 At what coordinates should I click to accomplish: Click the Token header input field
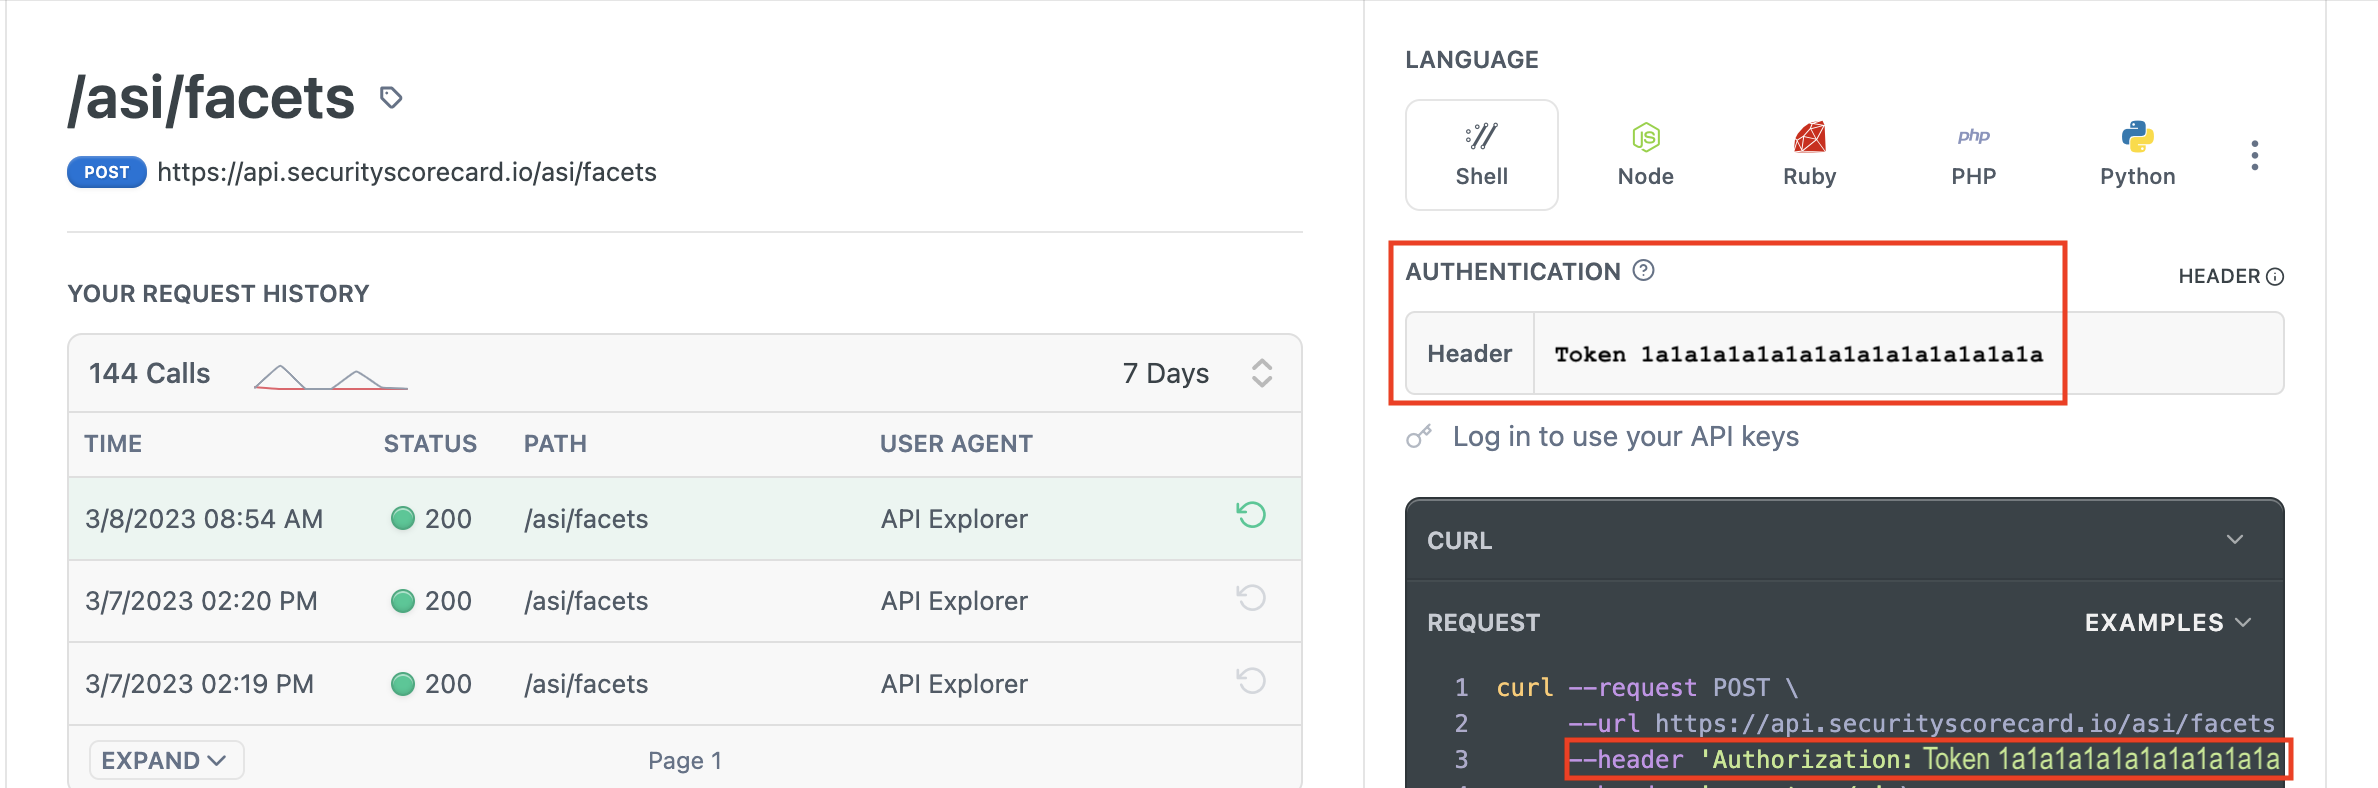click(1908, 354)
